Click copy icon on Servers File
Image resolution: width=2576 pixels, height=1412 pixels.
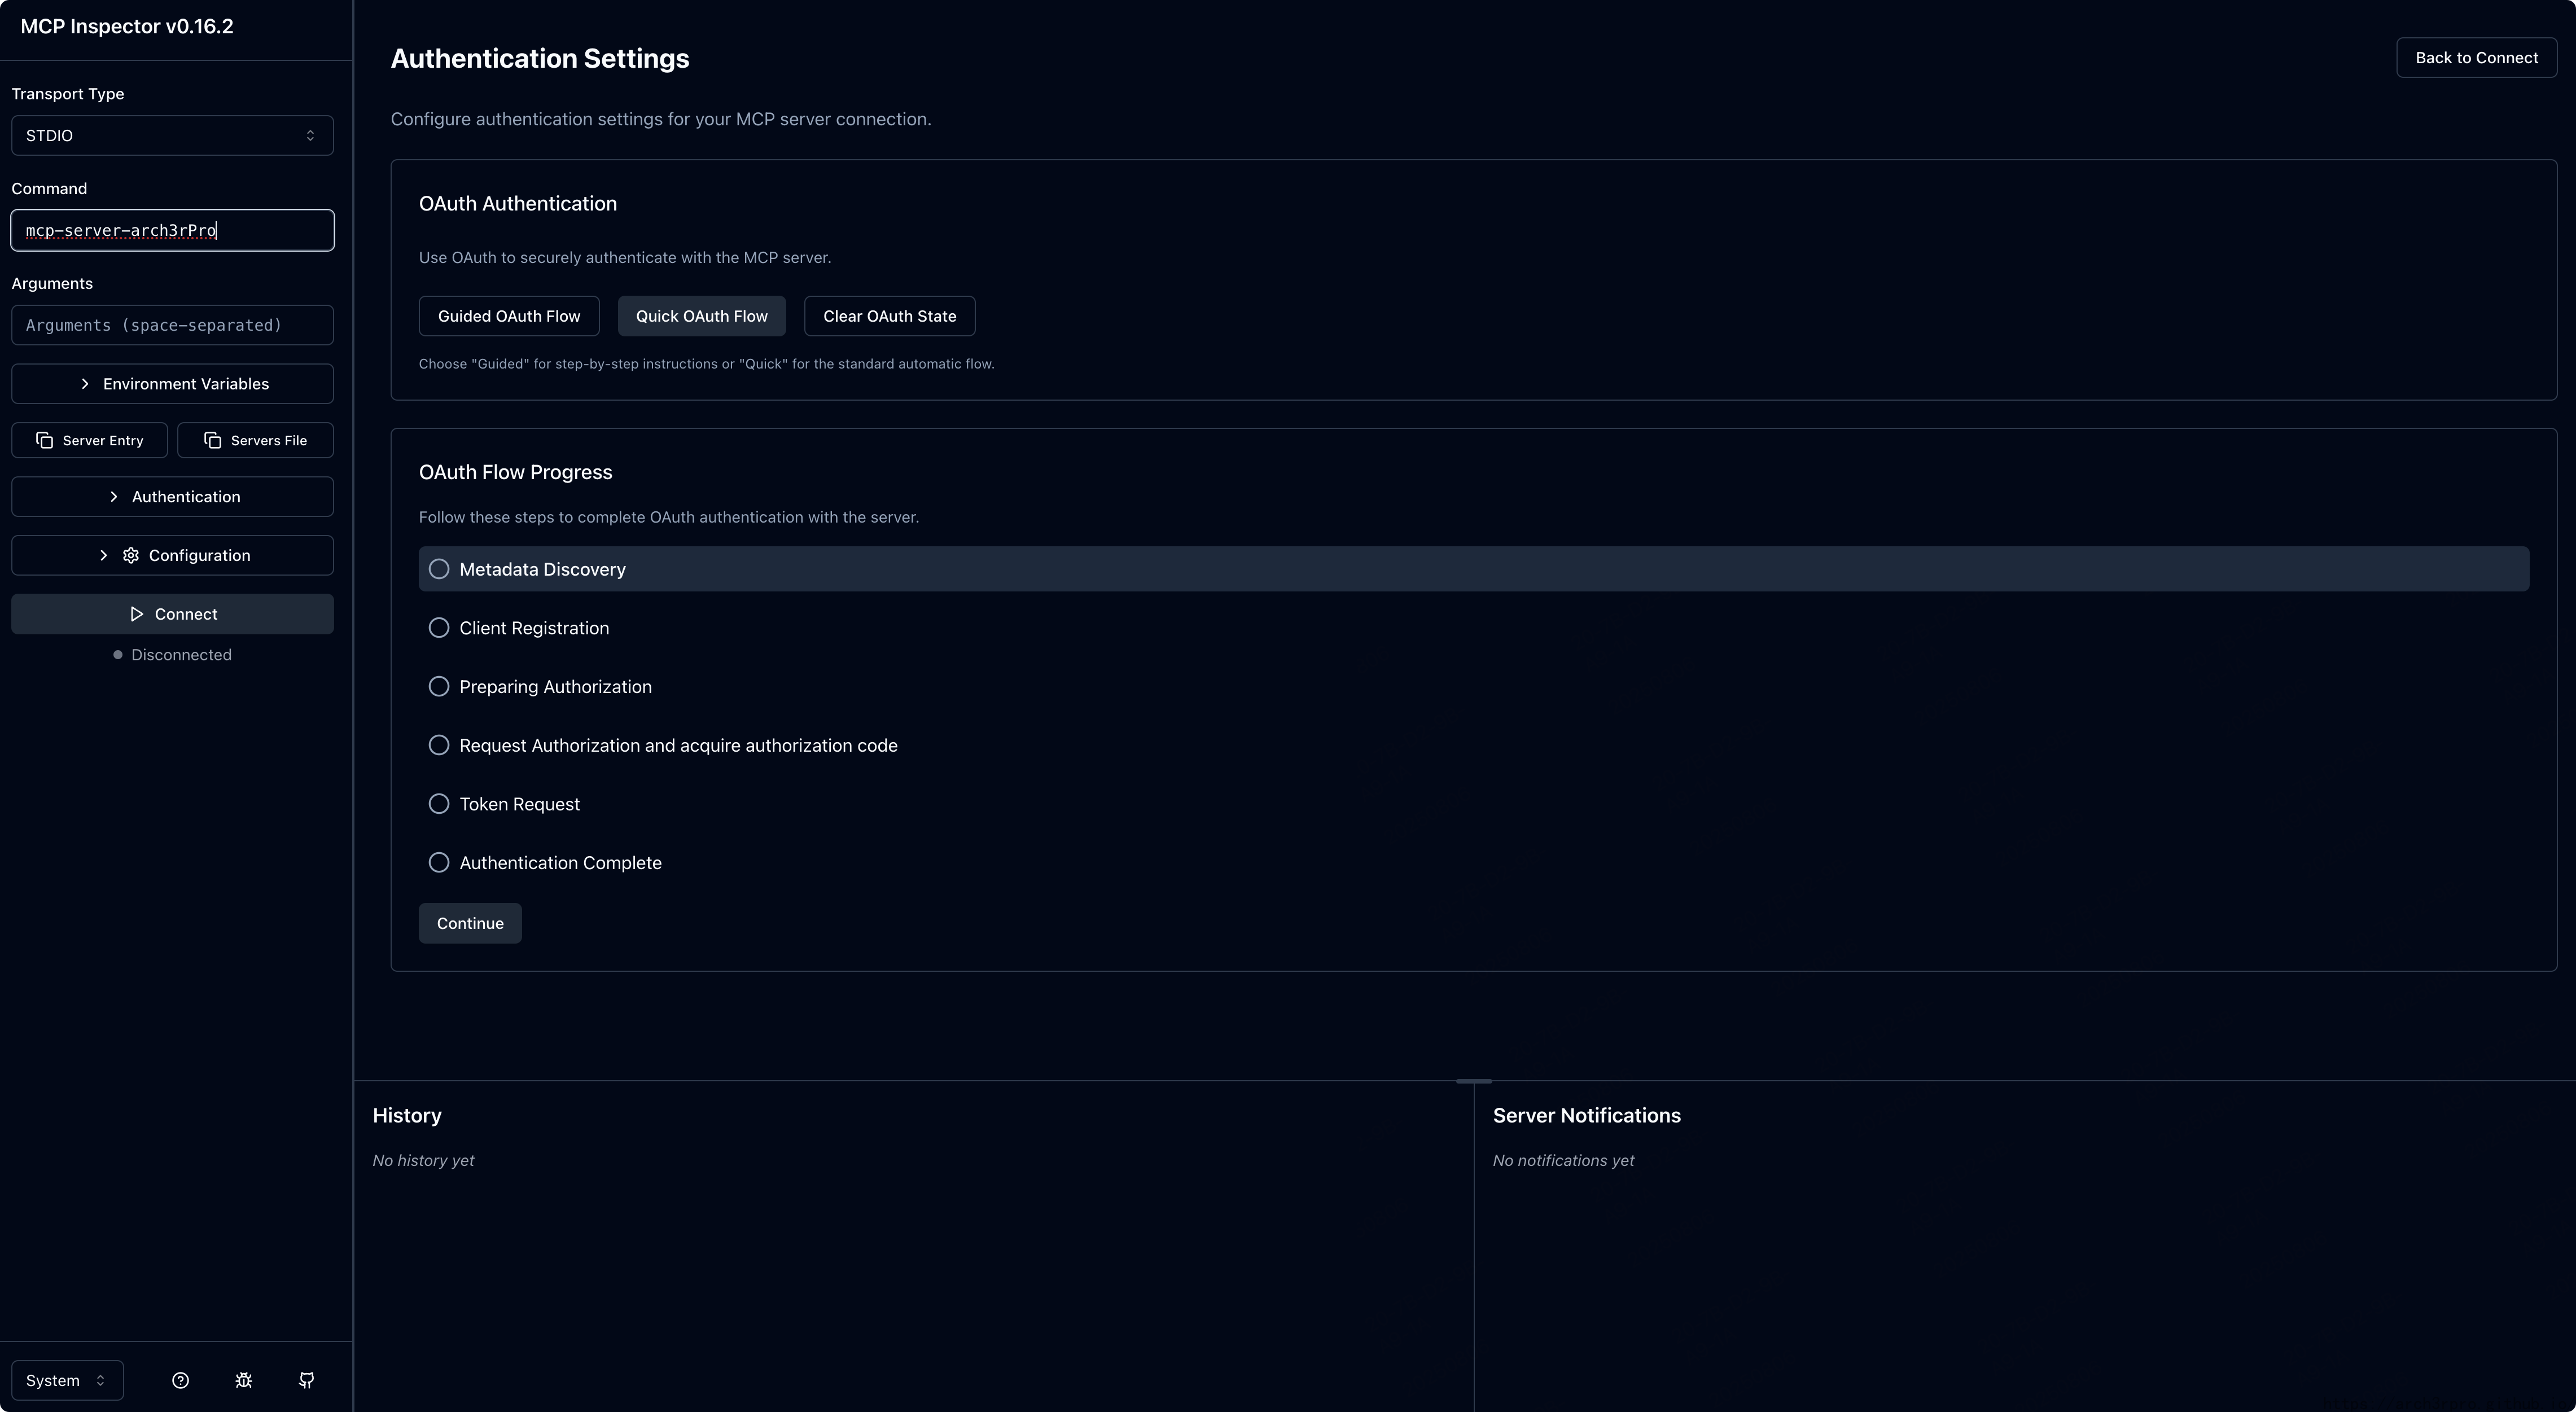[213, 440]
